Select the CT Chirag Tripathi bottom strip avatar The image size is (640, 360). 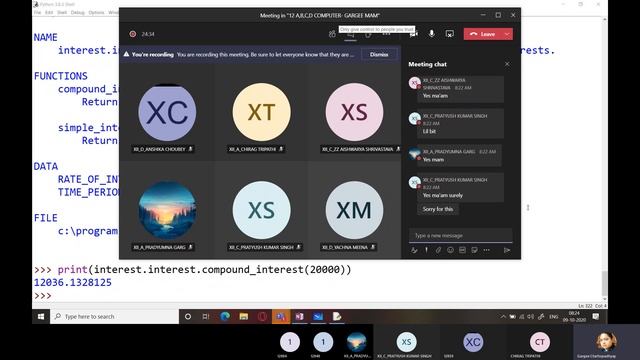540,342
